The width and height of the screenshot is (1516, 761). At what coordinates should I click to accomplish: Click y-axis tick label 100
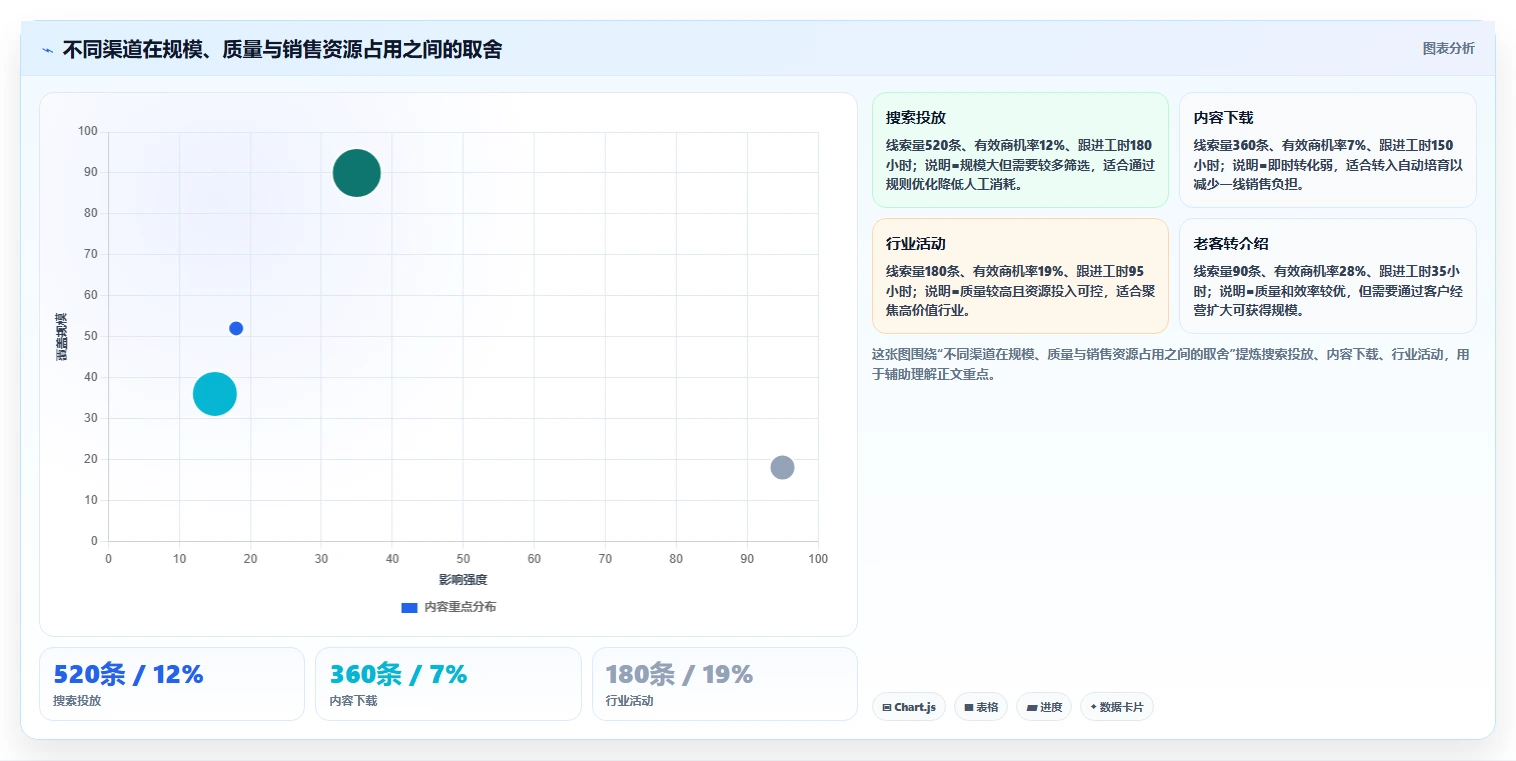[87, 131]
